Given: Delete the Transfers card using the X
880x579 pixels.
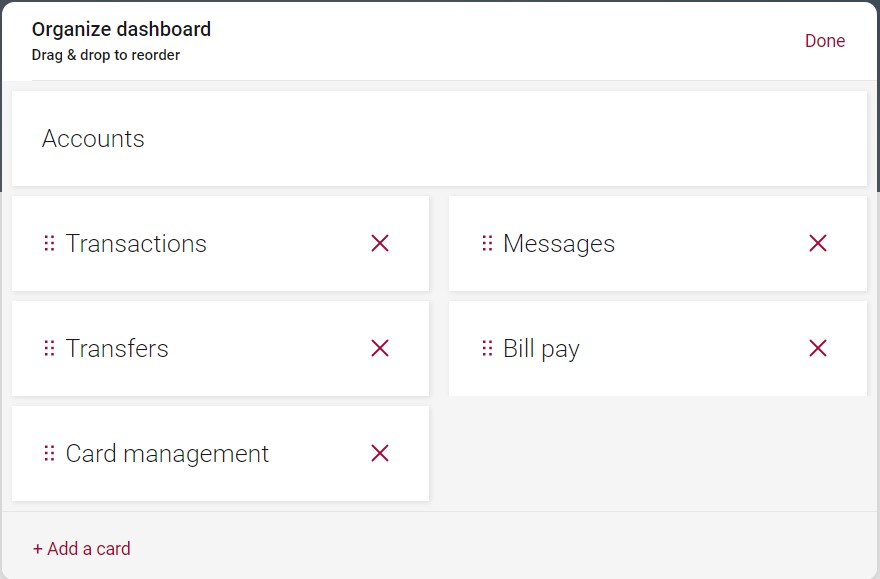Looking at the screenshot, I should [x=380, y=348].
